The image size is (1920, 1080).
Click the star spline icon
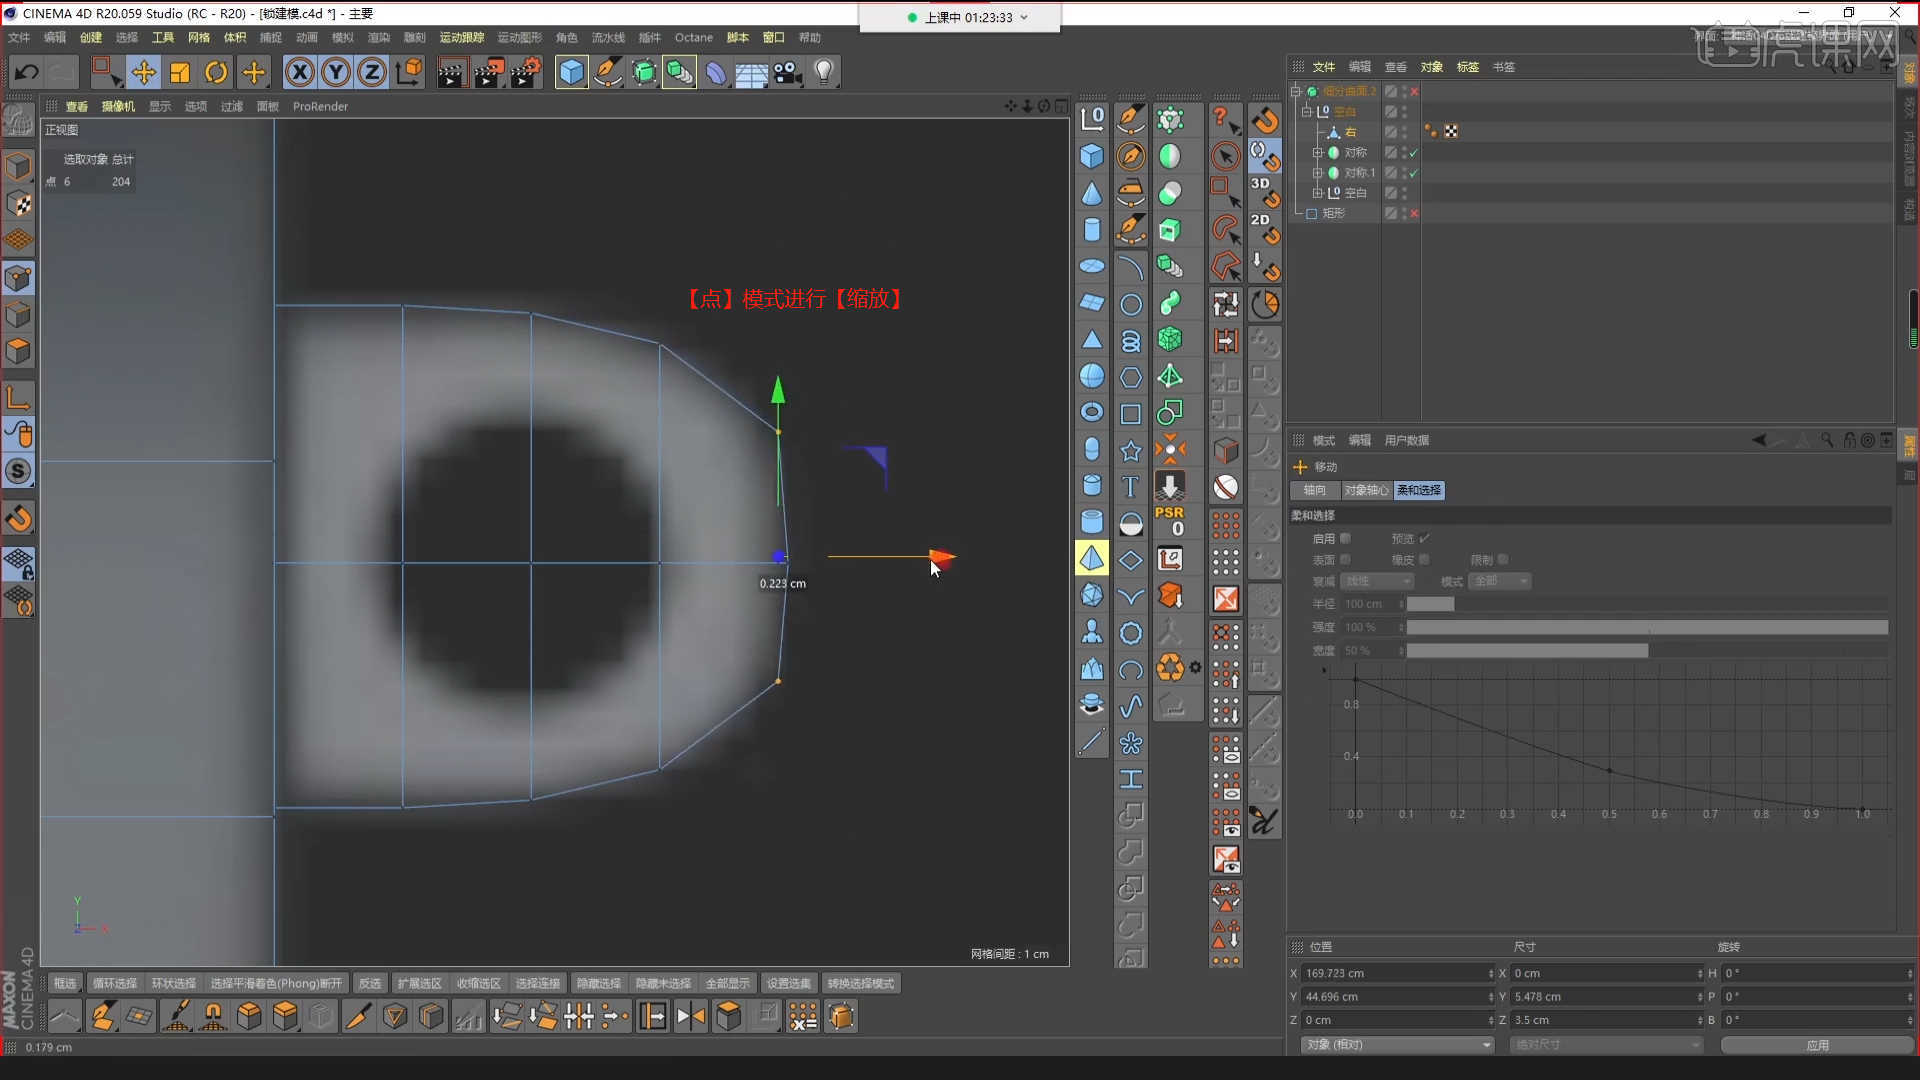(x=1130, y=450)
